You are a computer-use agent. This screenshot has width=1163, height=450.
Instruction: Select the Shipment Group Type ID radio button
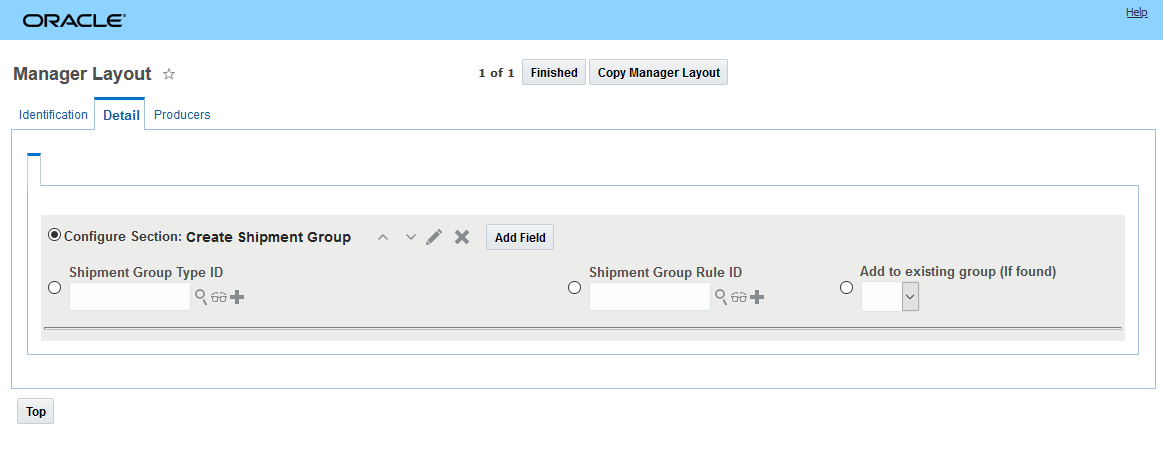[54, 288]
